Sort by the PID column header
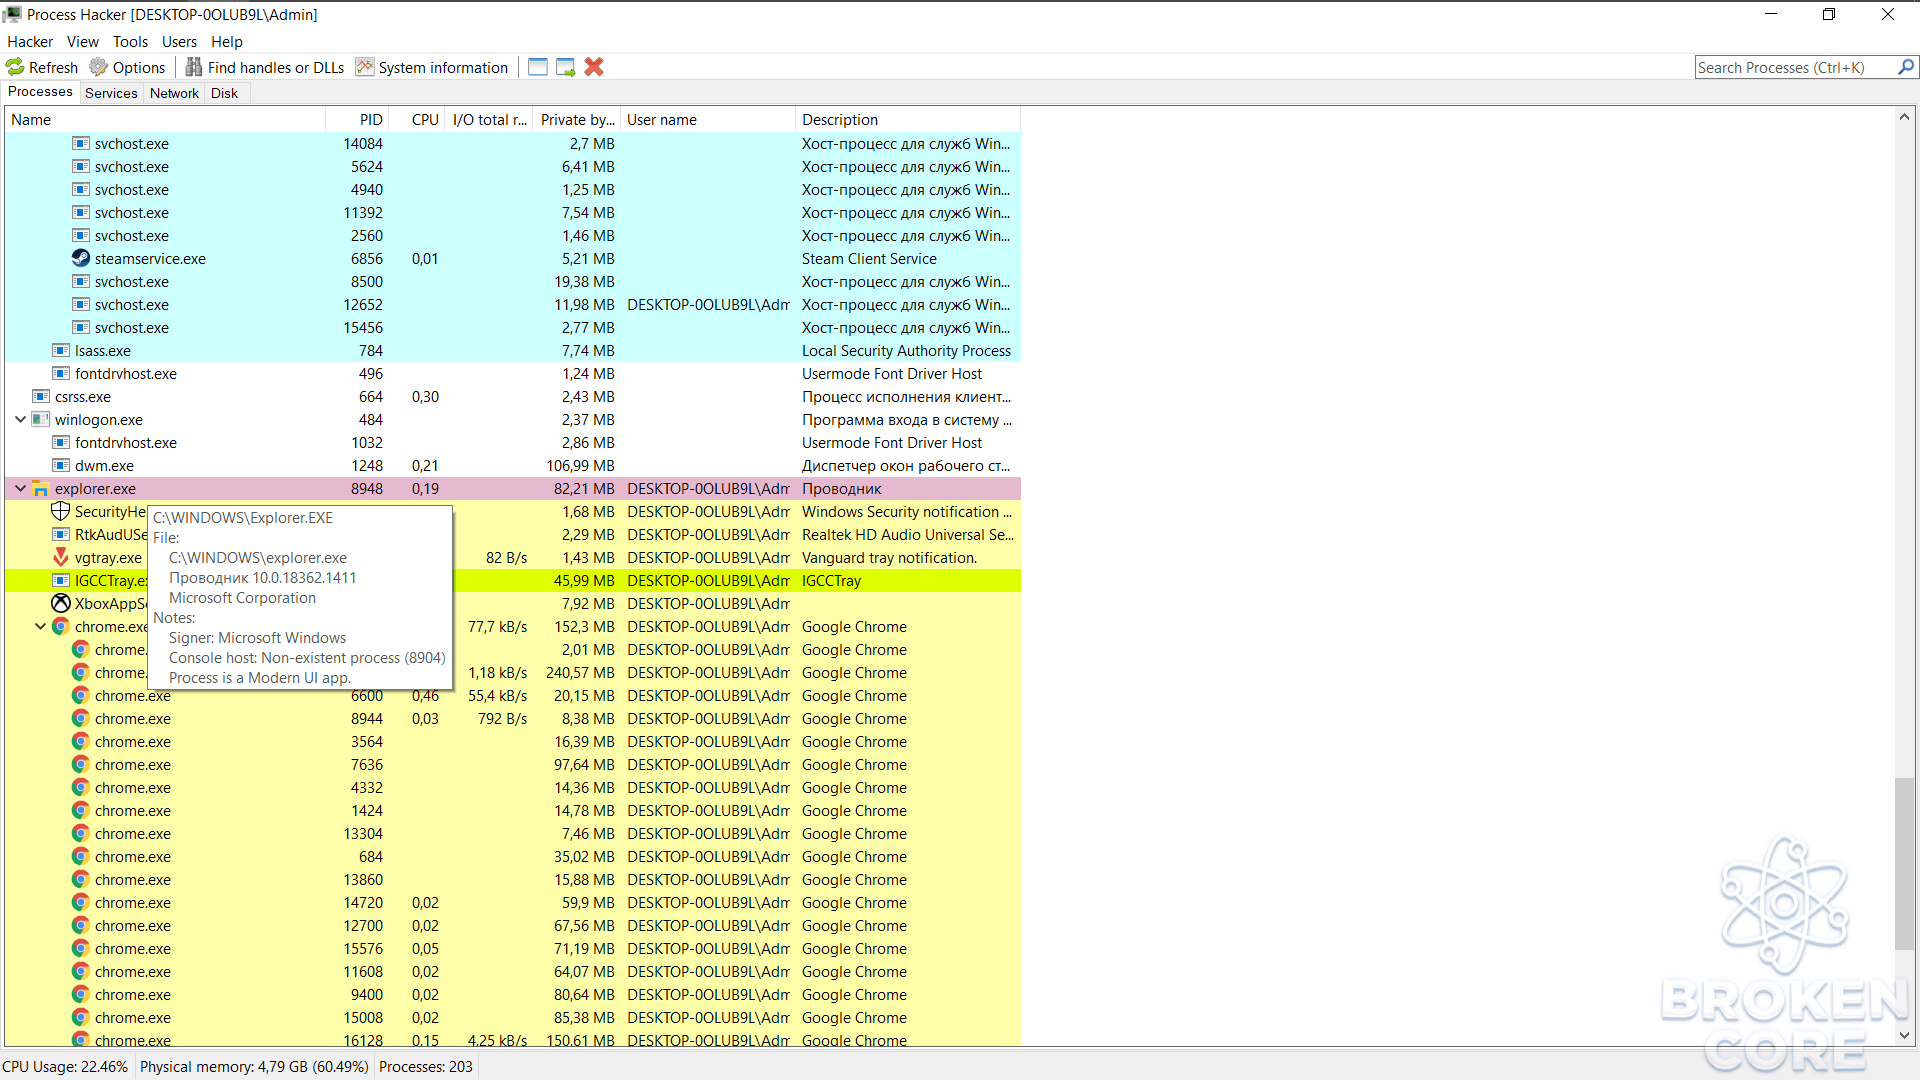1920x1080 pixels. pos(357,119)
